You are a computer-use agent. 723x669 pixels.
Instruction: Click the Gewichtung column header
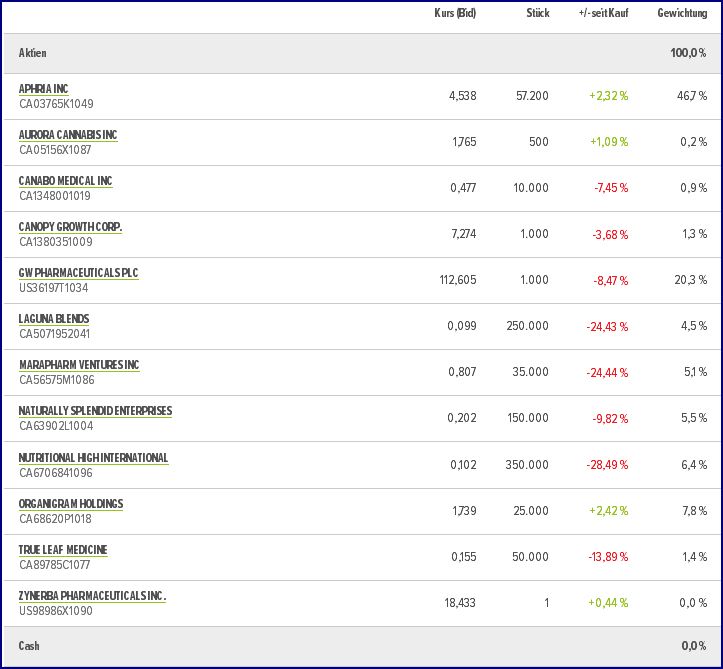[x=682, y=13]
